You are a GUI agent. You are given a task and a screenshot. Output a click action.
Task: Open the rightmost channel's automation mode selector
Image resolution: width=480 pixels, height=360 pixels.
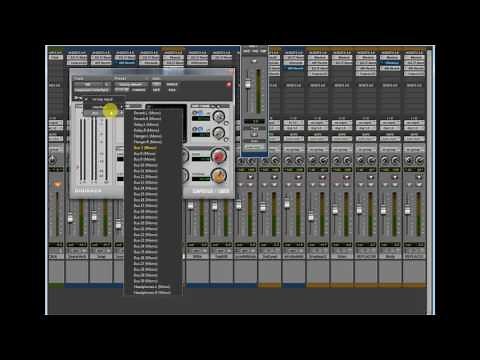(x=414, y=139)
